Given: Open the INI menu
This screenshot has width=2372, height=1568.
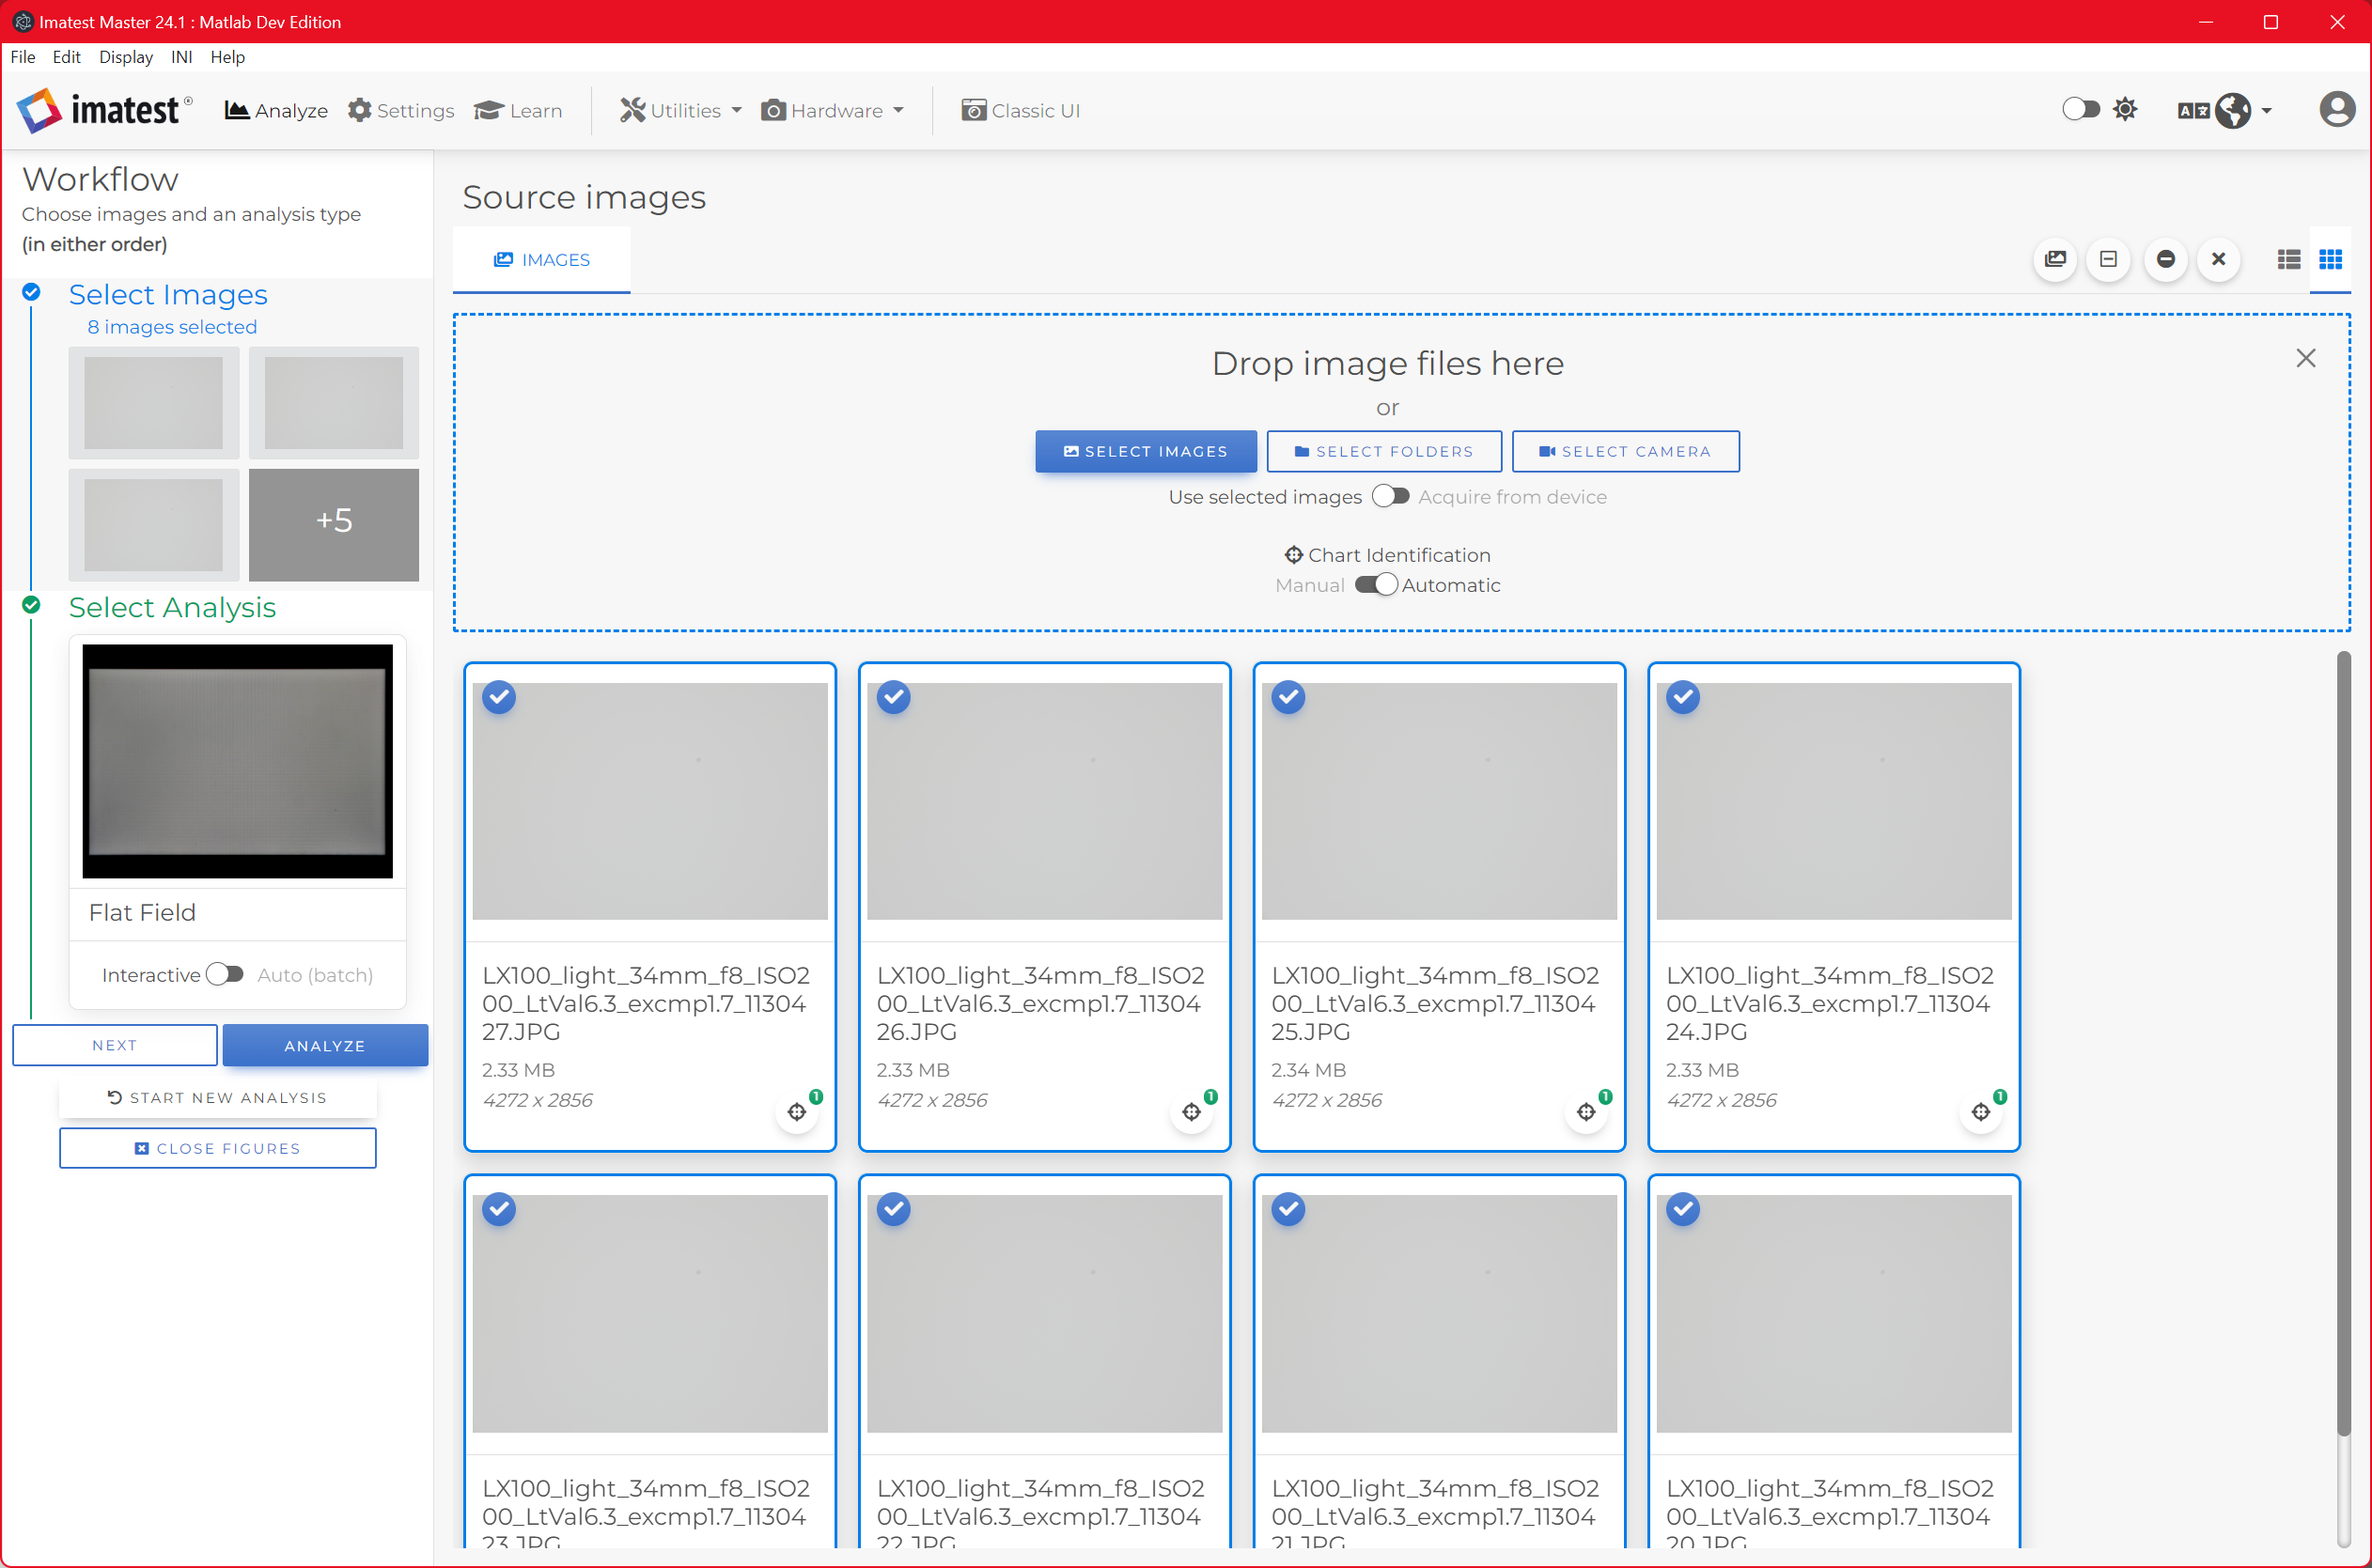Looking at the screenshot, I should [181, 57].
